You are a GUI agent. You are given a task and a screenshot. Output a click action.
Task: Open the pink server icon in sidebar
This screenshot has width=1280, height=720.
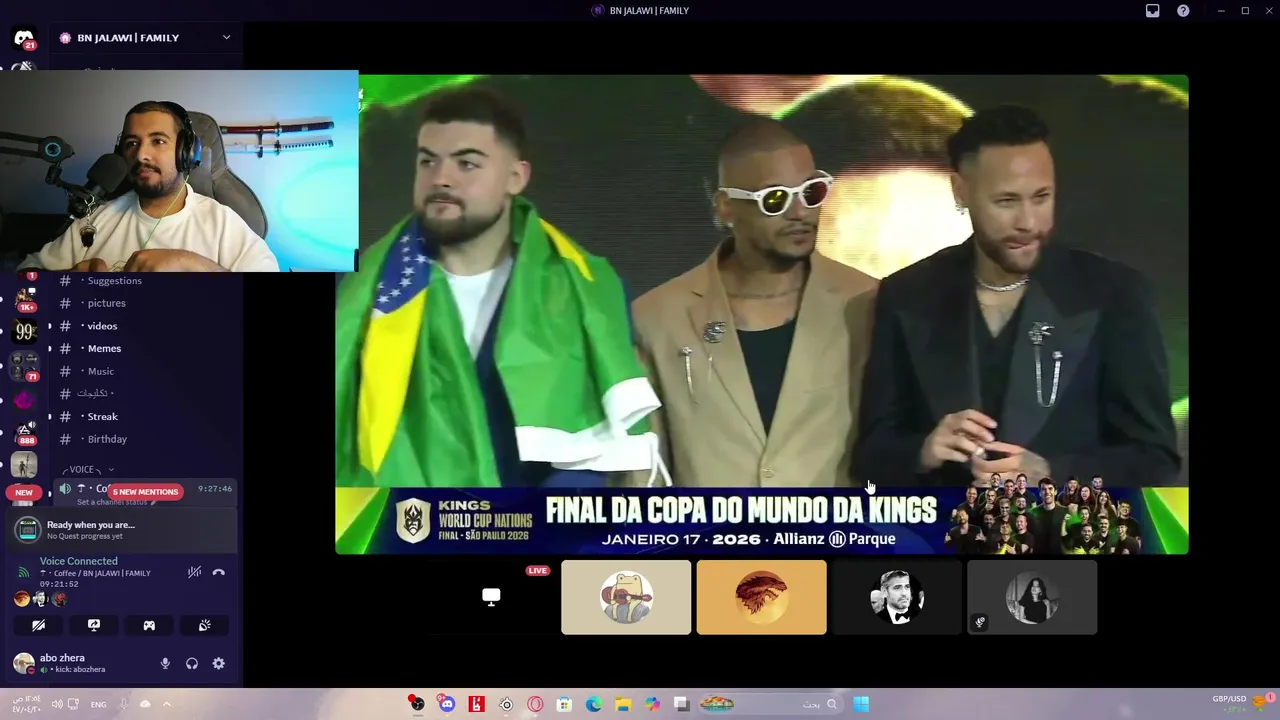click(x=24, y=400)
